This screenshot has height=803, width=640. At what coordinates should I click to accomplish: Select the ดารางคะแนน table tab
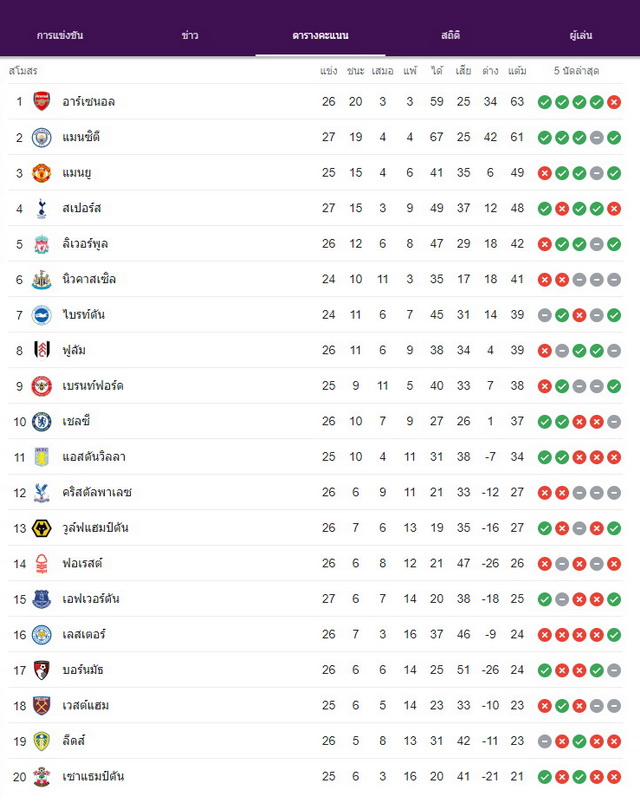point(321,35)
